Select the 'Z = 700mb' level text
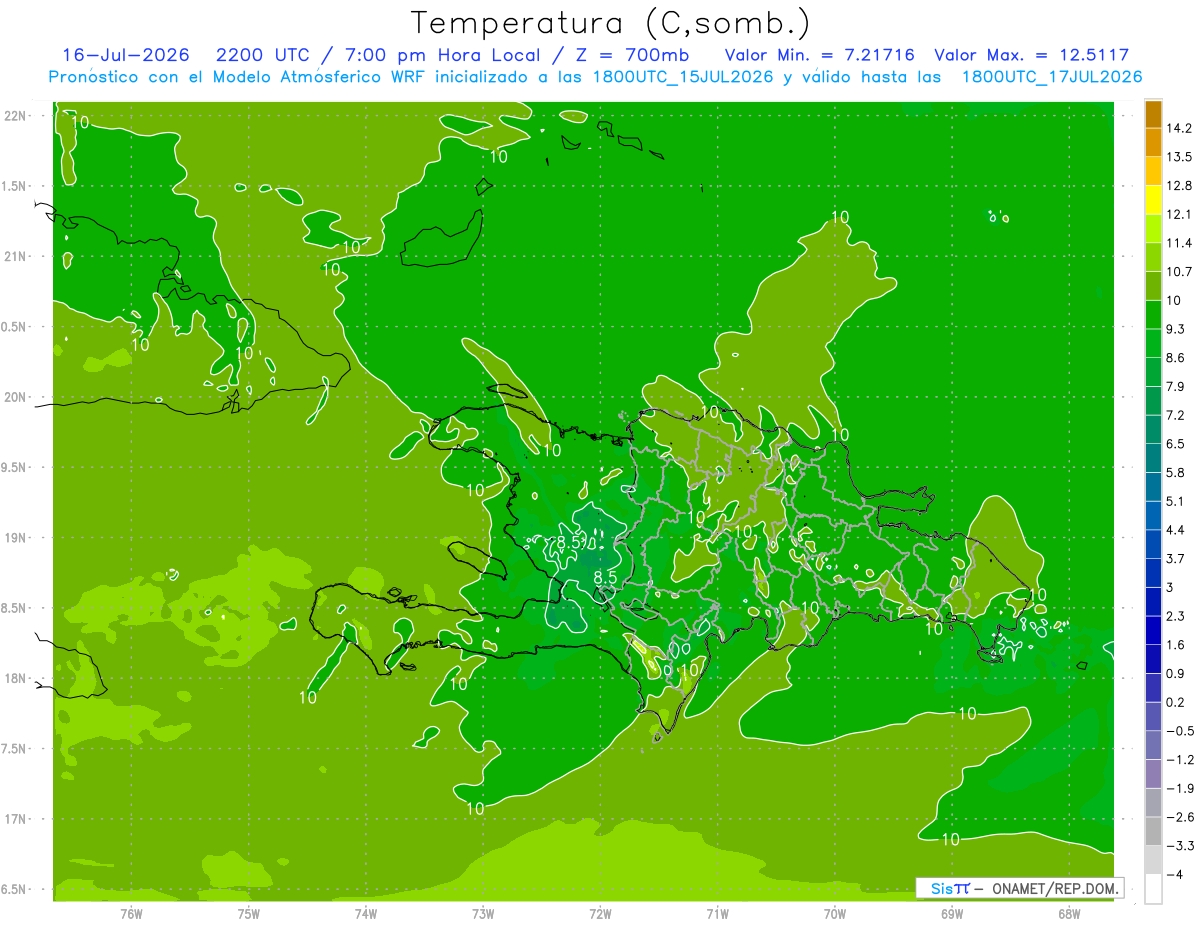This screenshot has width=1200, height=927. (x=634, y=55)
